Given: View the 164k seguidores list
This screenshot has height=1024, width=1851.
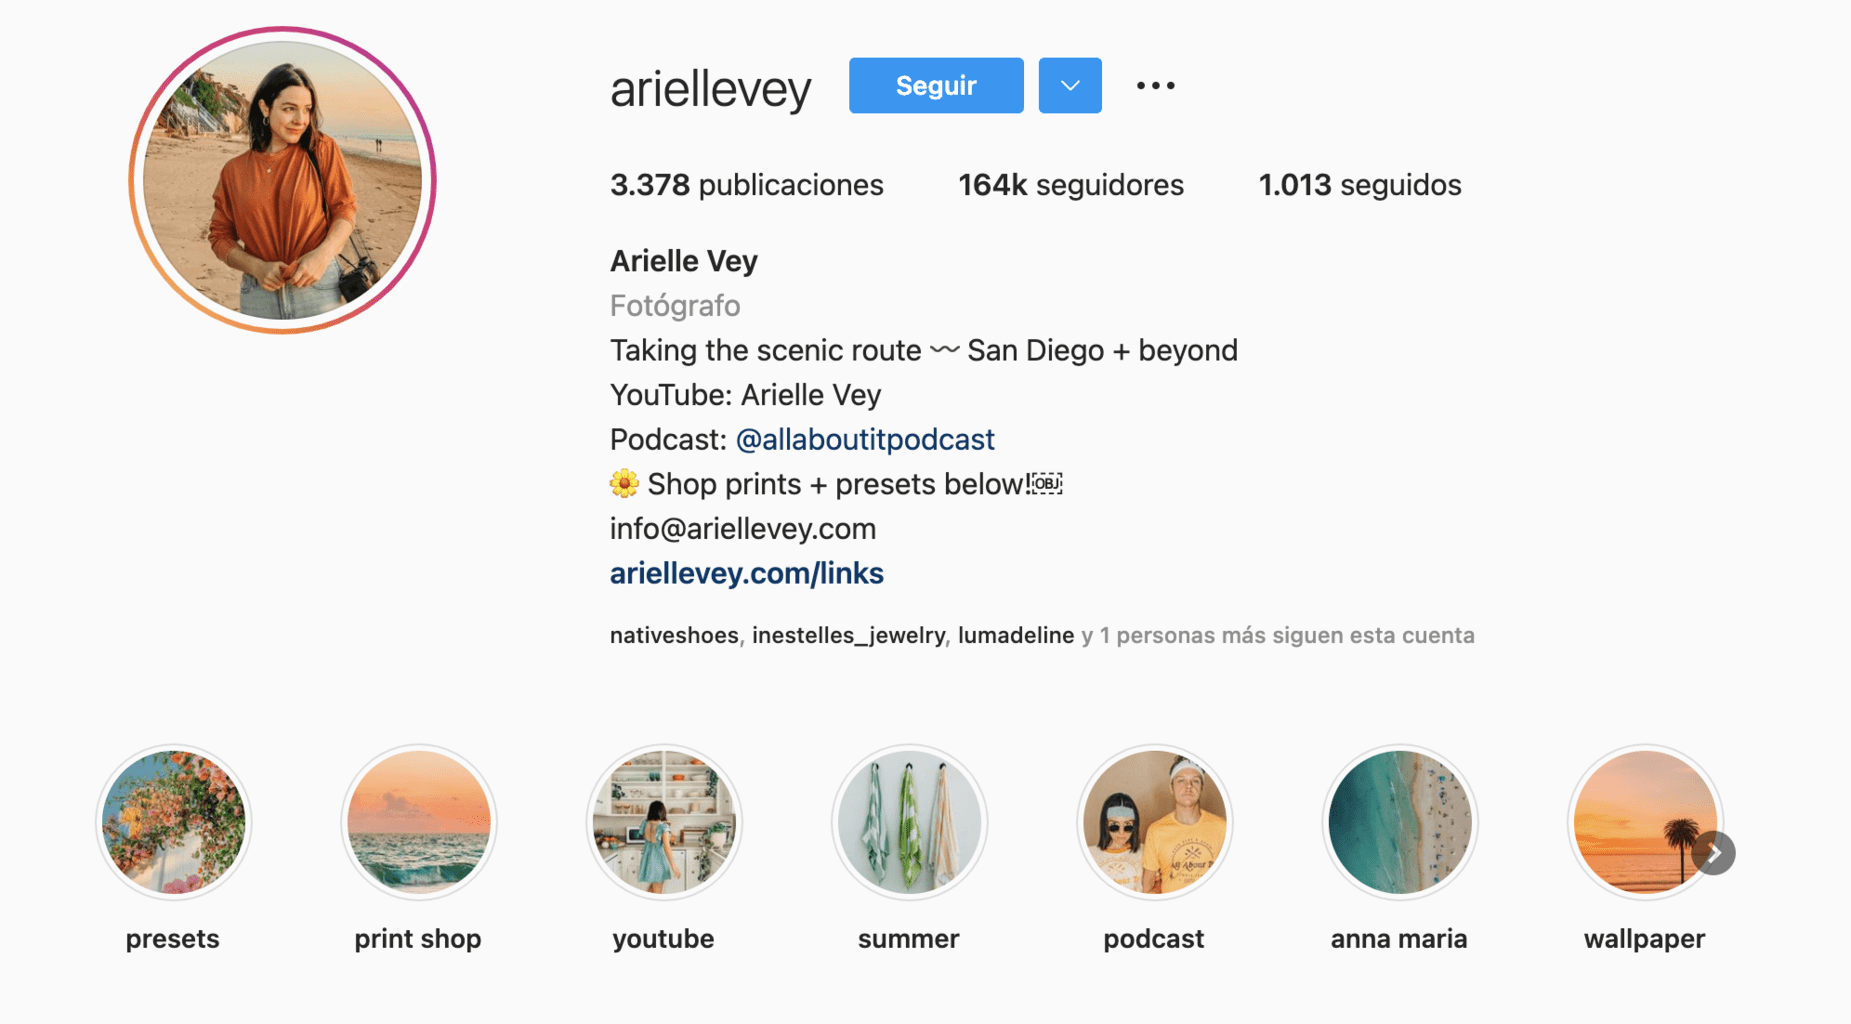Looking at the screenshot, I should coord(1071,185).
